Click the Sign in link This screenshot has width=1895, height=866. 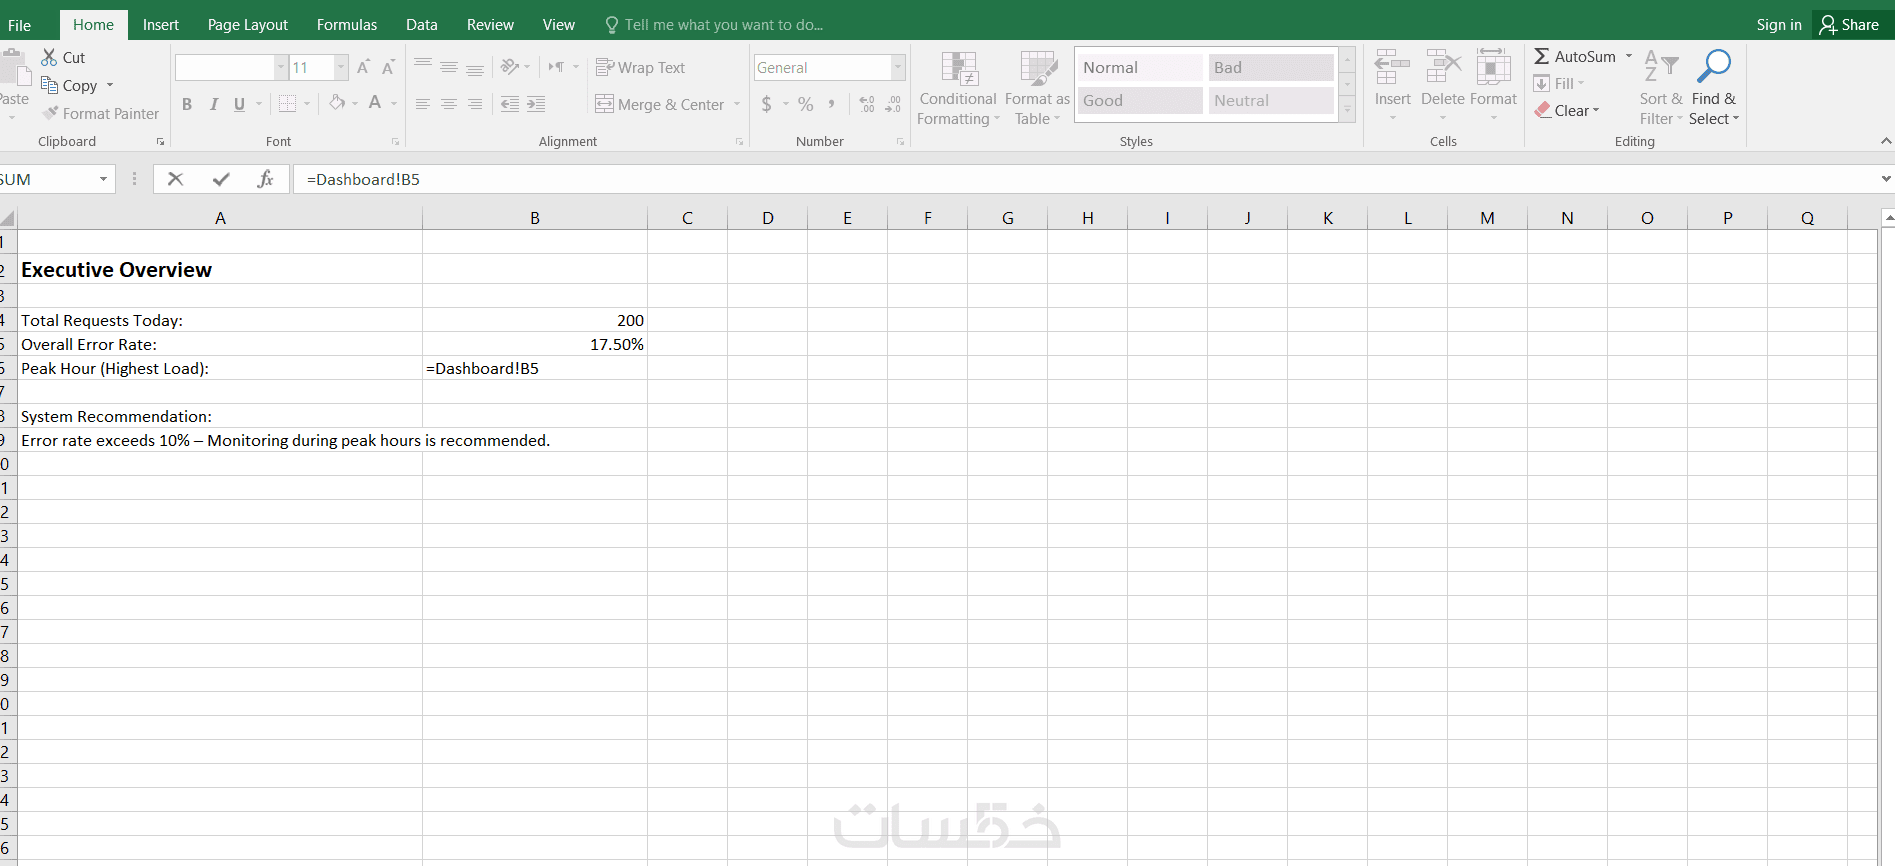pyautogui.click(x=1779, y=25)
